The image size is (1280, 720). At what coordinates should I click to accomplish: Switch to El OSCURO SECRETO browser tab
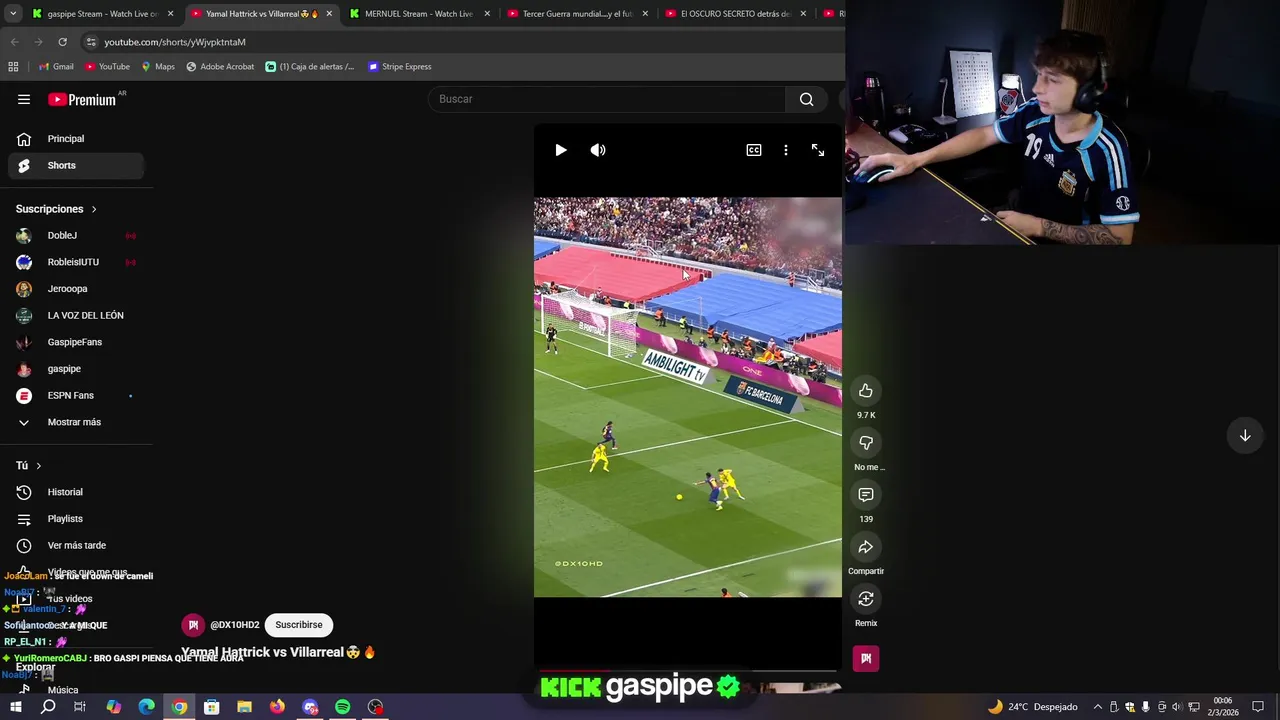(735, 14)
